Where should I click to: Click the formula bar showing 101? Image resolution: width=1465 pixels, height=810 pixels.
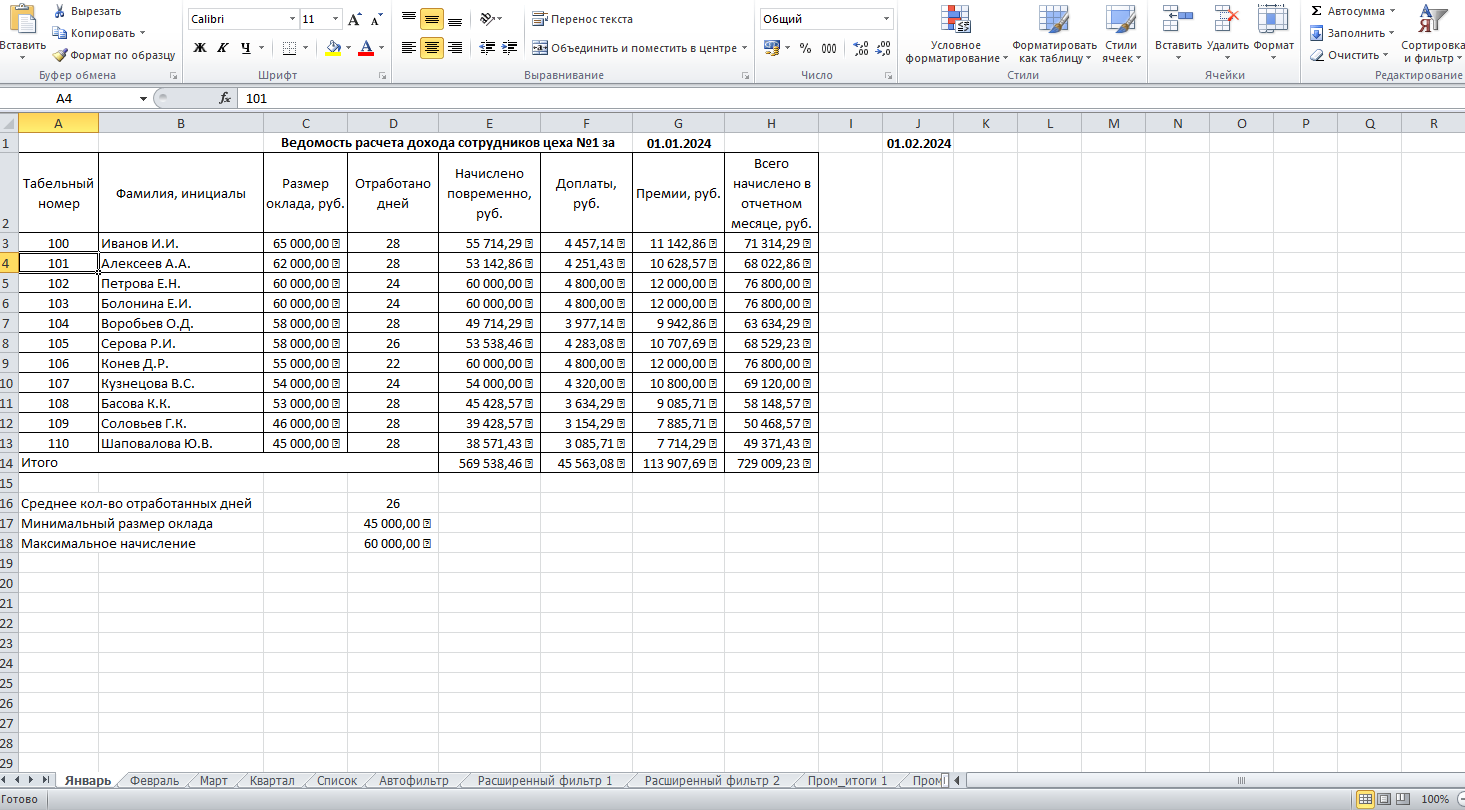tap(850, 98)
